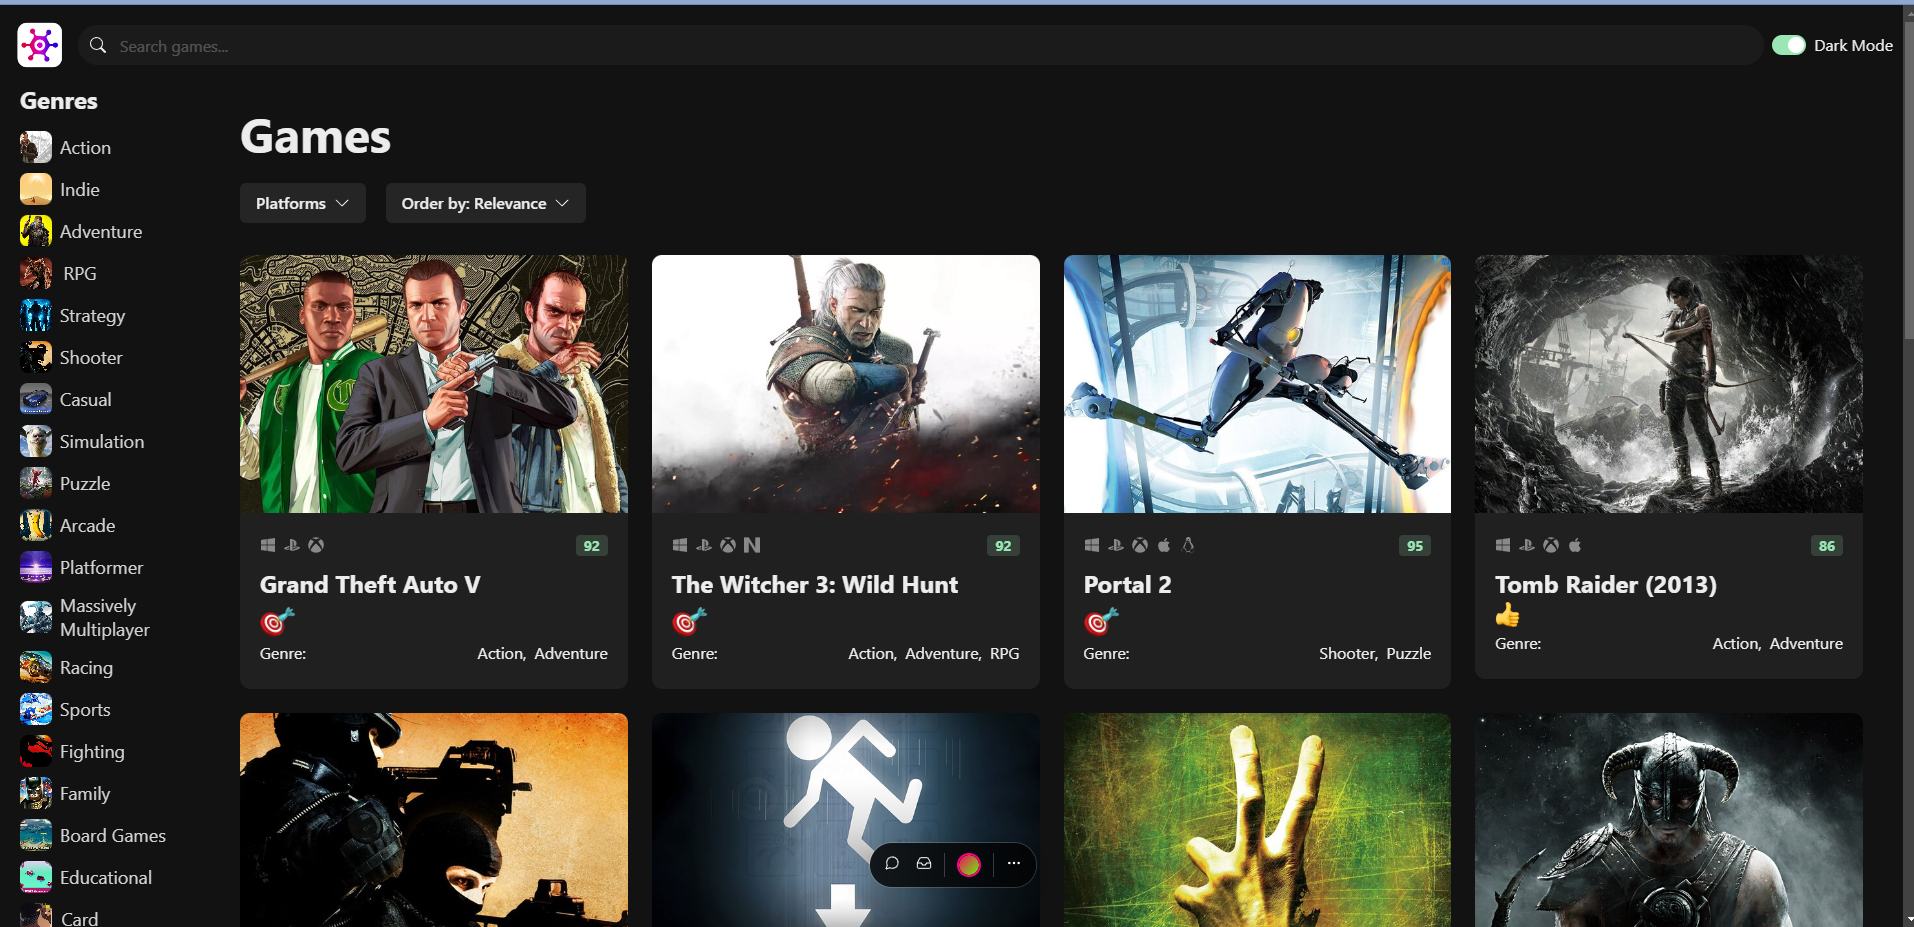The height and width of the screenshot is (927, 1914).
Task: Click the Nintendo platform icon on The Witcher 3
Action: 752,545
